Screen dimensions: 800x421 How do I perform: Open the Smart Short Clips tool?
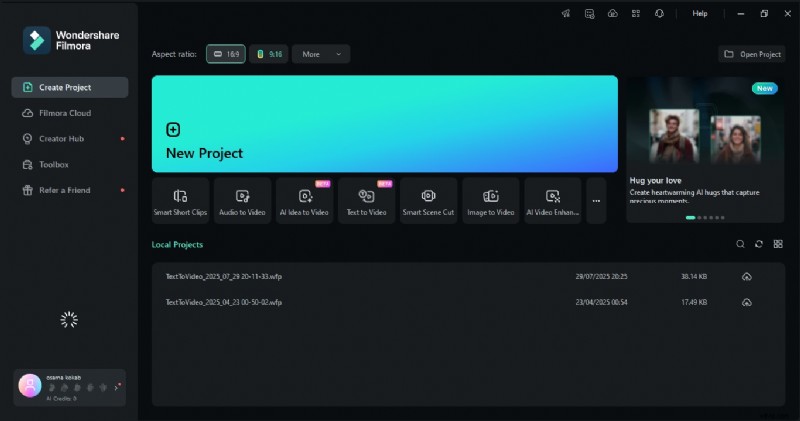(181, 201)
